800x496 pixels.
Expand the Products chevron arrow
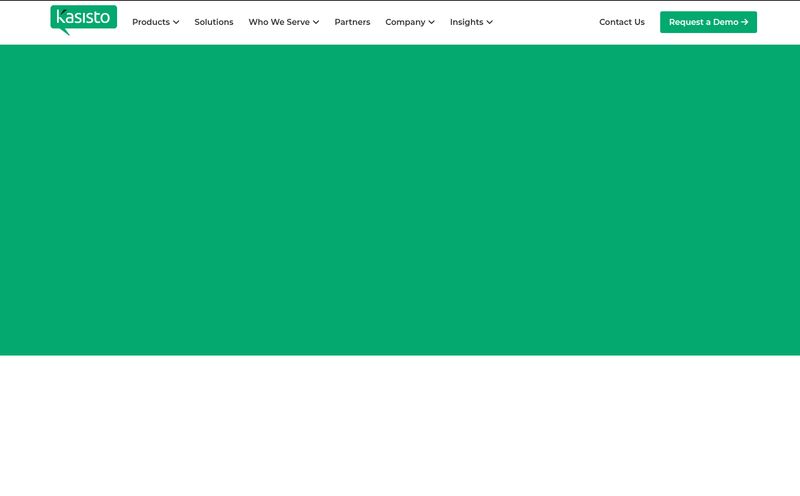[176, 22]
